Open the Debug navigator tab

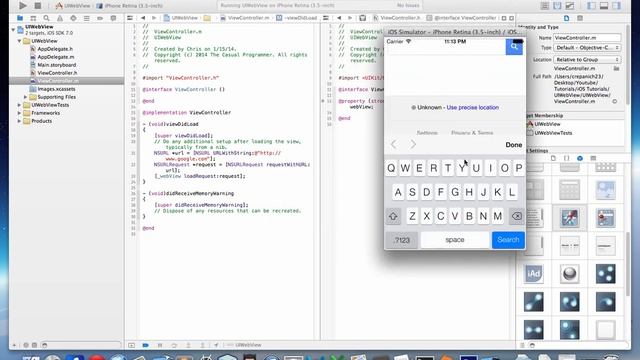(x=87, y=18)
